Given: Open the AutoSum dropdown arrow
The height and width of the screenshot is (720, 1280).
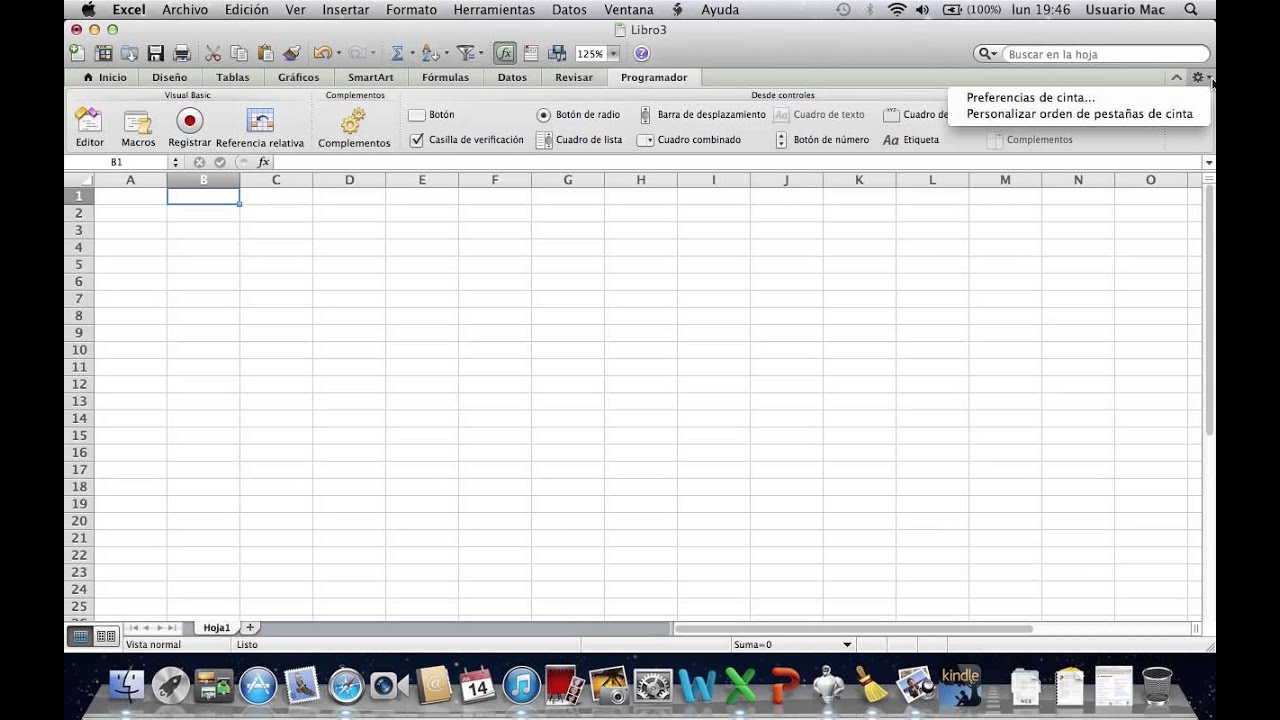Looking at the screenshot, I should [413, 54].
